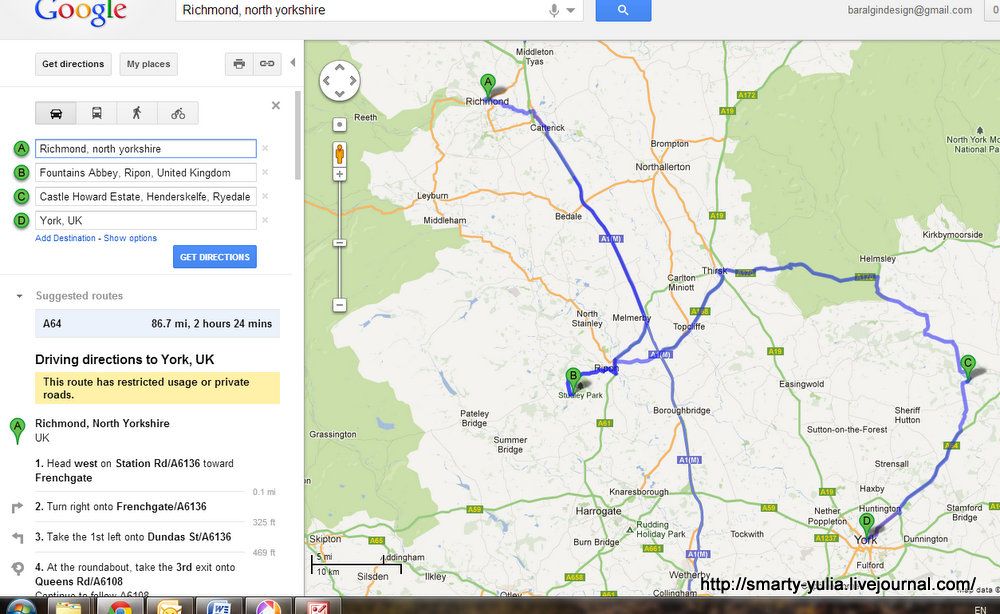Click the turn left arrow icon for step 3

17,537
